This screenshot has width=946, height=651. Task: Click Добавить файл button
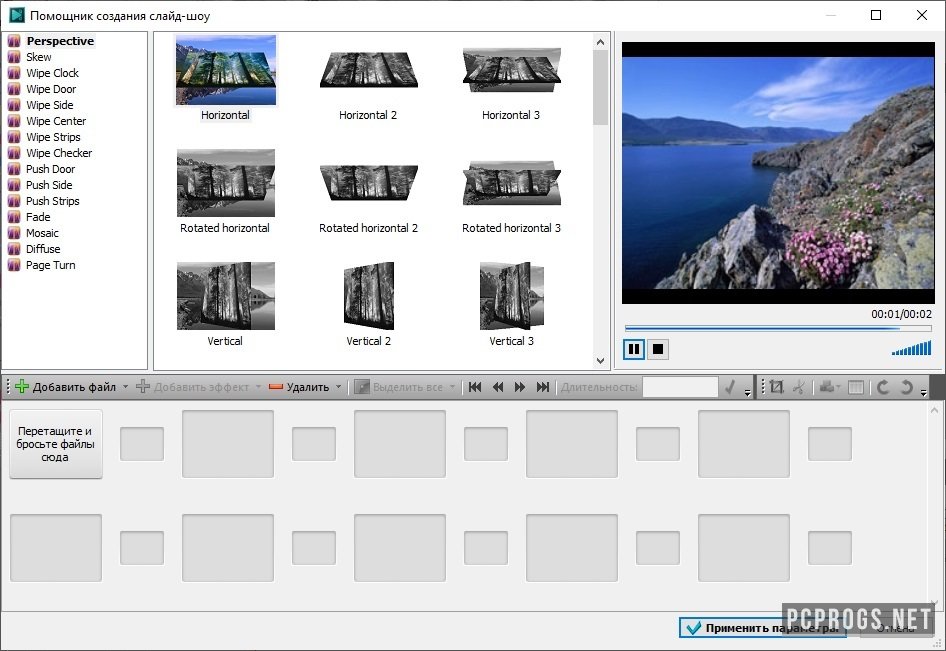pos(65,387)
